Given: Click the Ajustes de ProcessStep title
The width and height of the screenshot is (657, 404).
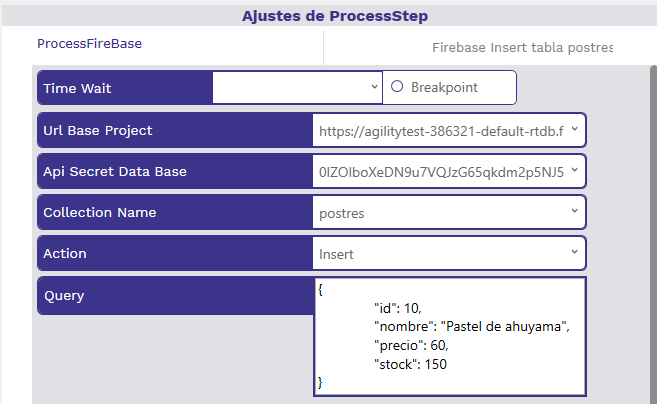Looking at the screenshot, I should coord(335,16).
